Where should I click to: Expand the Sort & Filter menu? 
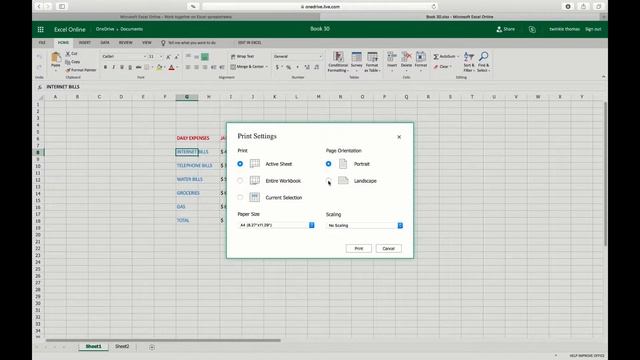(469, 62)
